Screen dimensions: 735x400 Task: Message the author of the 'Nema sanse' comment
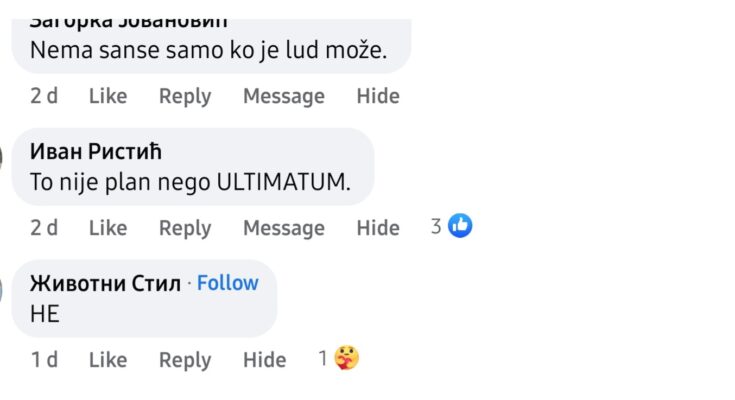[x=284, y=96]
